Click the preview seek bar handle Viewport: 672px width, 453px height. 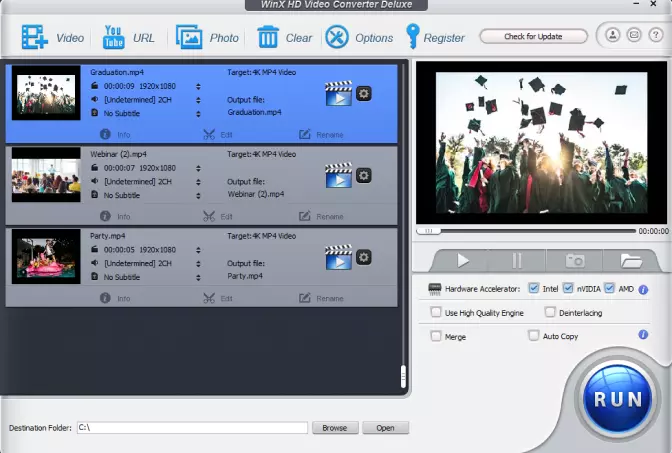point(429,231)
